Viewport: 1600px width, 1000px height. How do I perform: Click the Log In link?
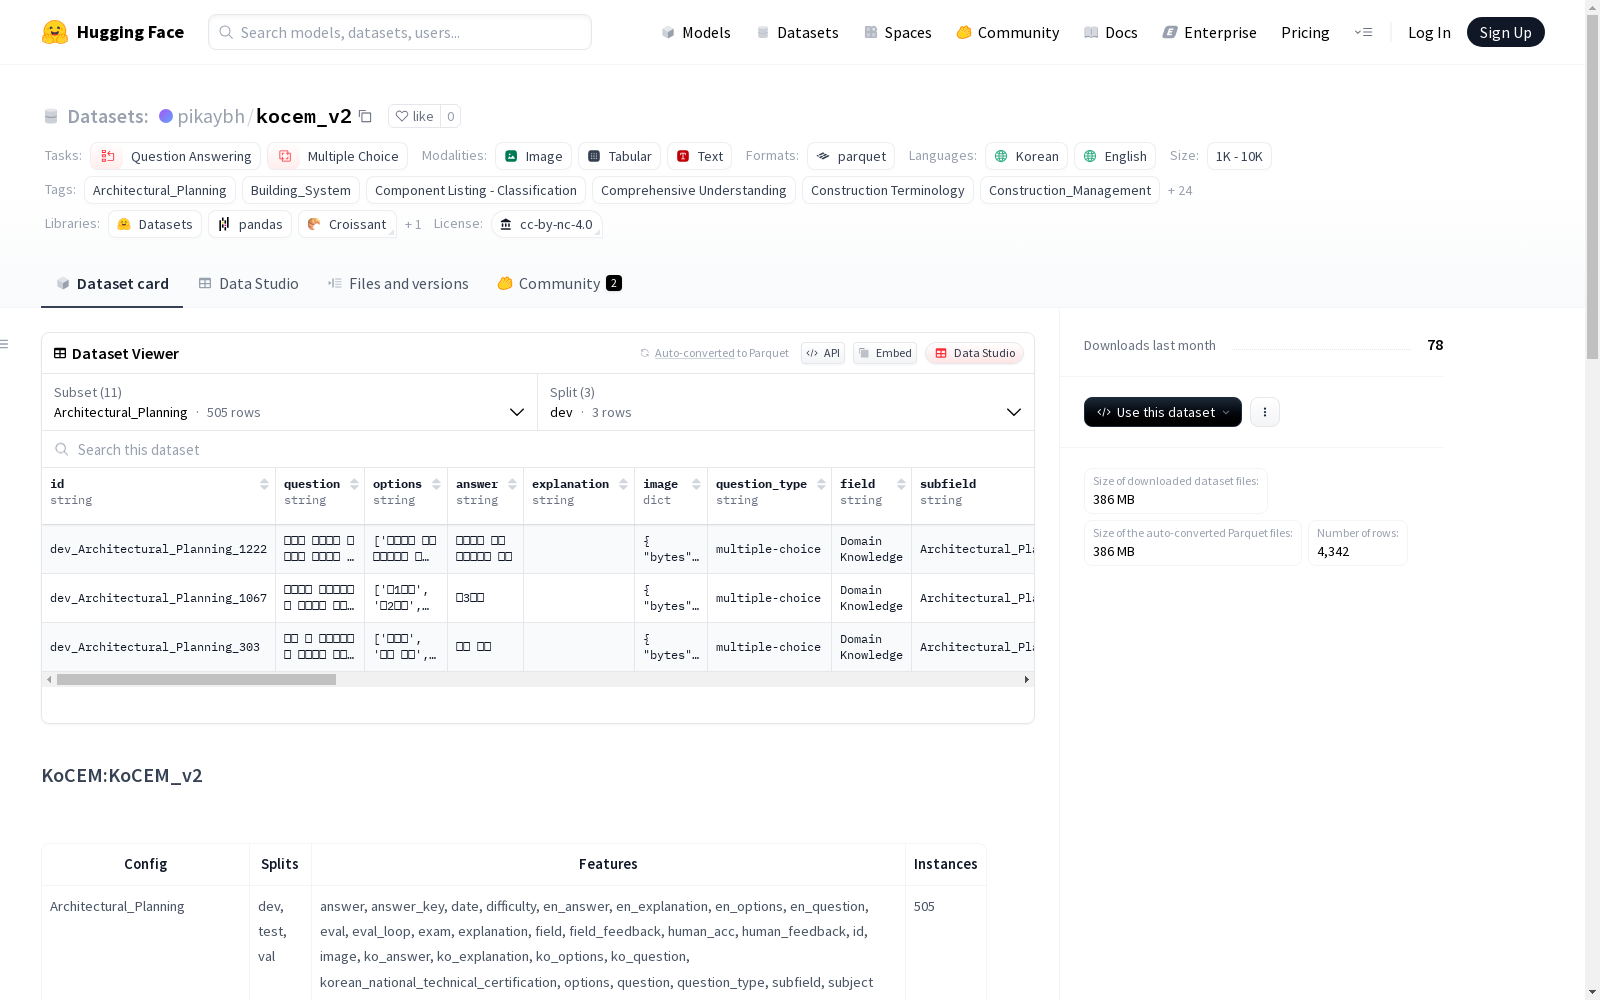1429,32
